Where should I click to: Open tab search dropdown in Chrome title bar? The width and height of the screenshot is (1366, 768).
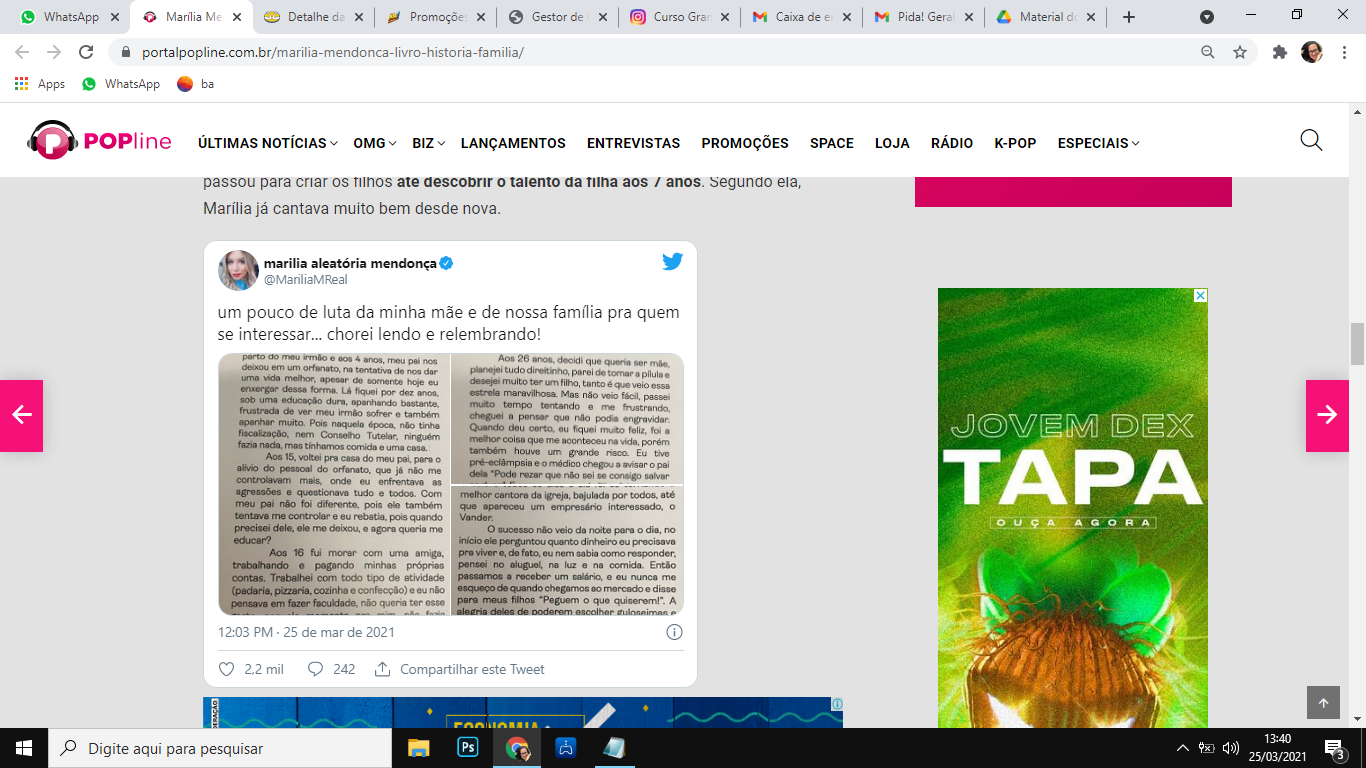(x=1207, y=17)
